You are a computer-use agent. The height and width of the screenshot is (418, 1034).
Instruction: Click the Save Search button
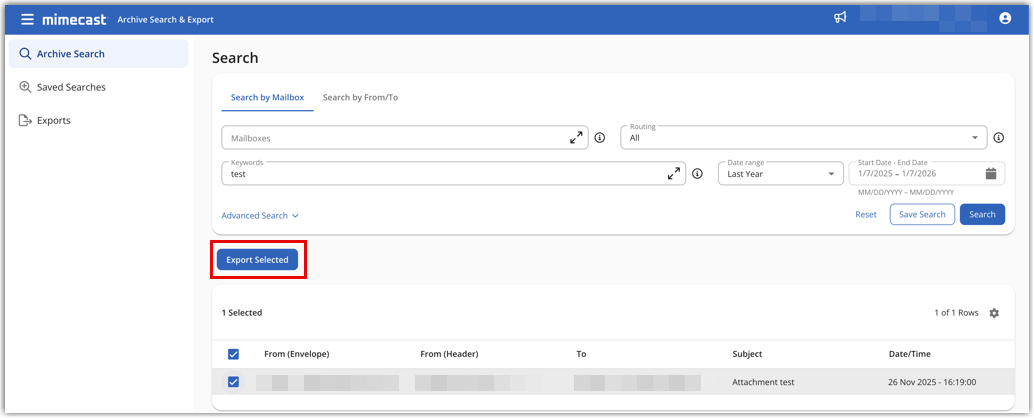921,214
